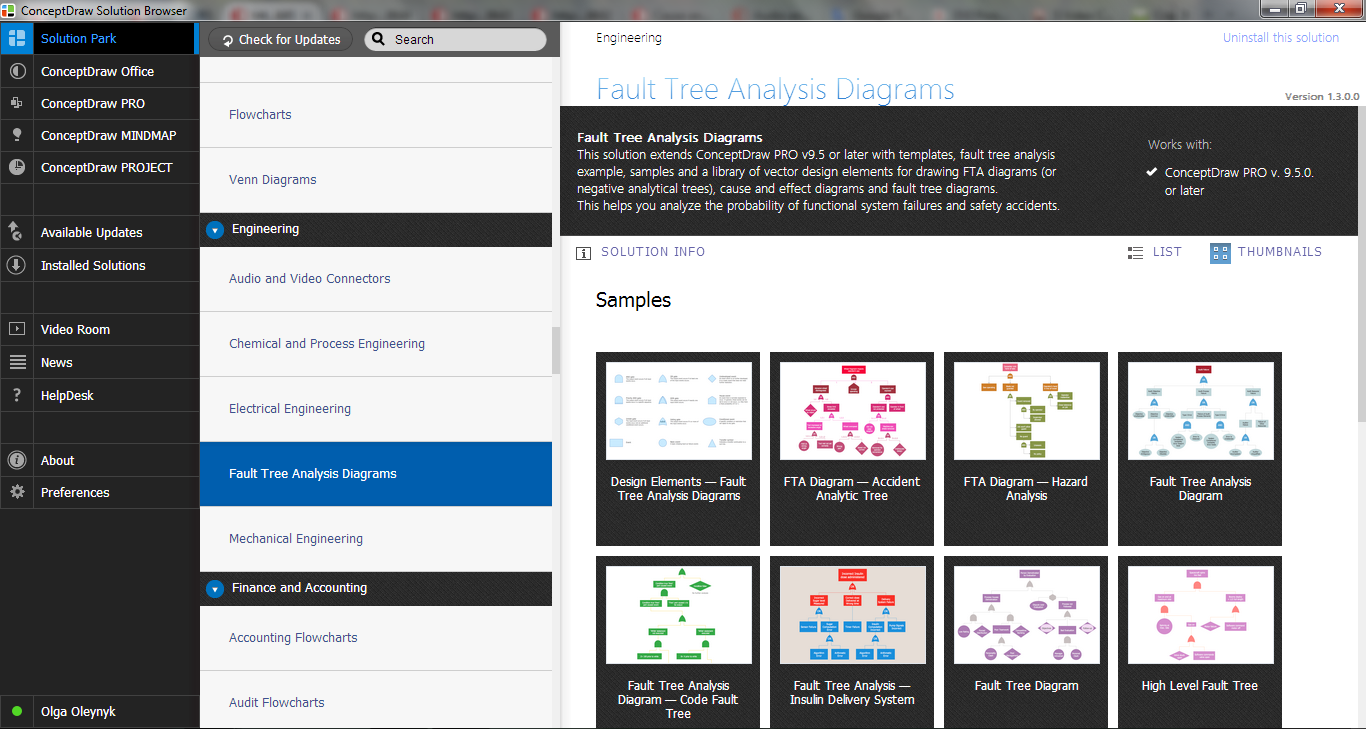The image size is (1366, 729).
Task: Switch to List view
Action: point(1154,252)
